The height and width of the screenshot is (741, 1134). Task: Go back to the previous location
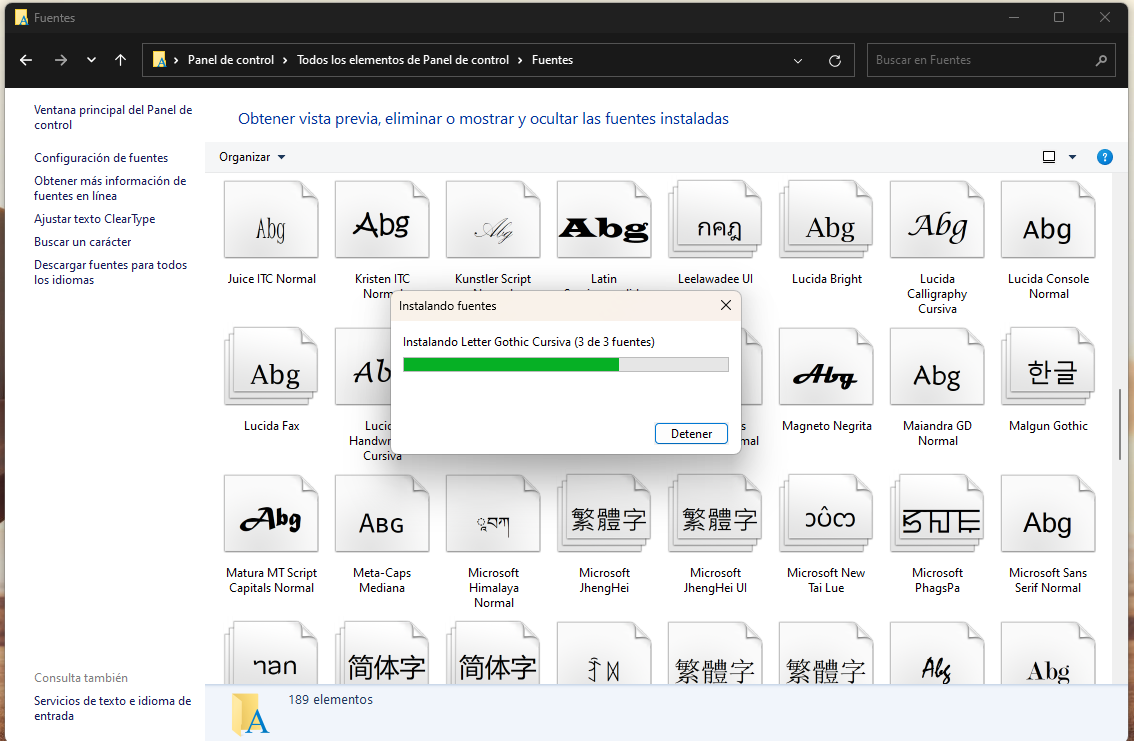click(26, 60)
